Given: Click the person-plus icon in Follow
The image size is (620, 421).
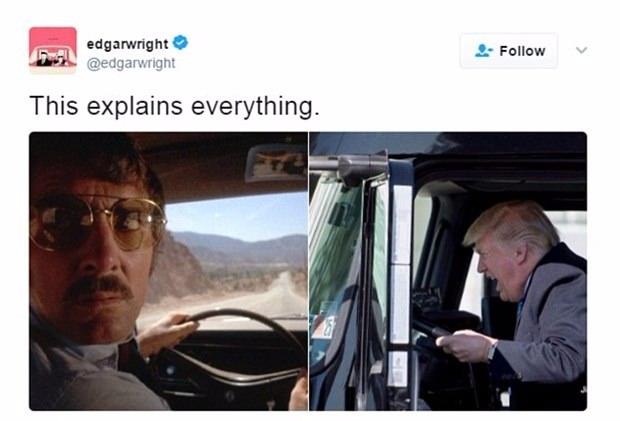Looking at the screenshot, I should [483, 51].
